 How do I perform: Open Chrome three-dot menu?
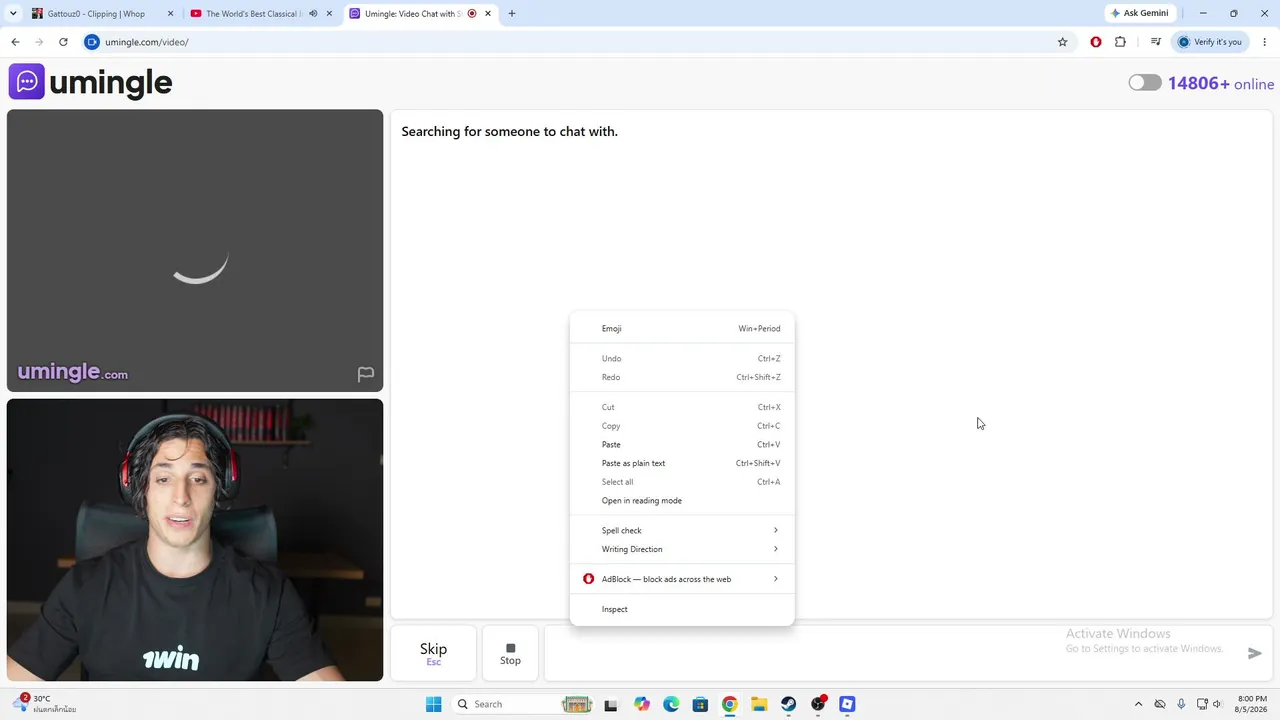click(1265, 42)
